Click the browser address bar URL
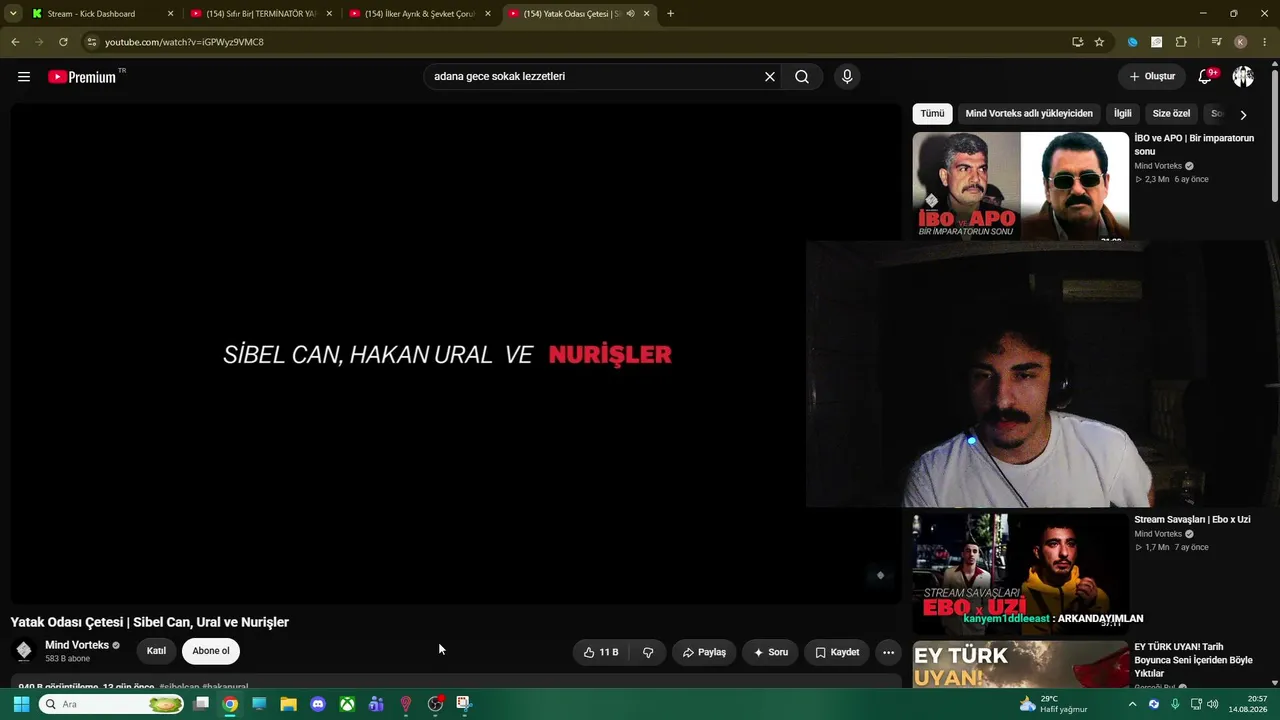The width and height of the screenshot is (1280, 720). pyautogui.click(x=184, y=42)
